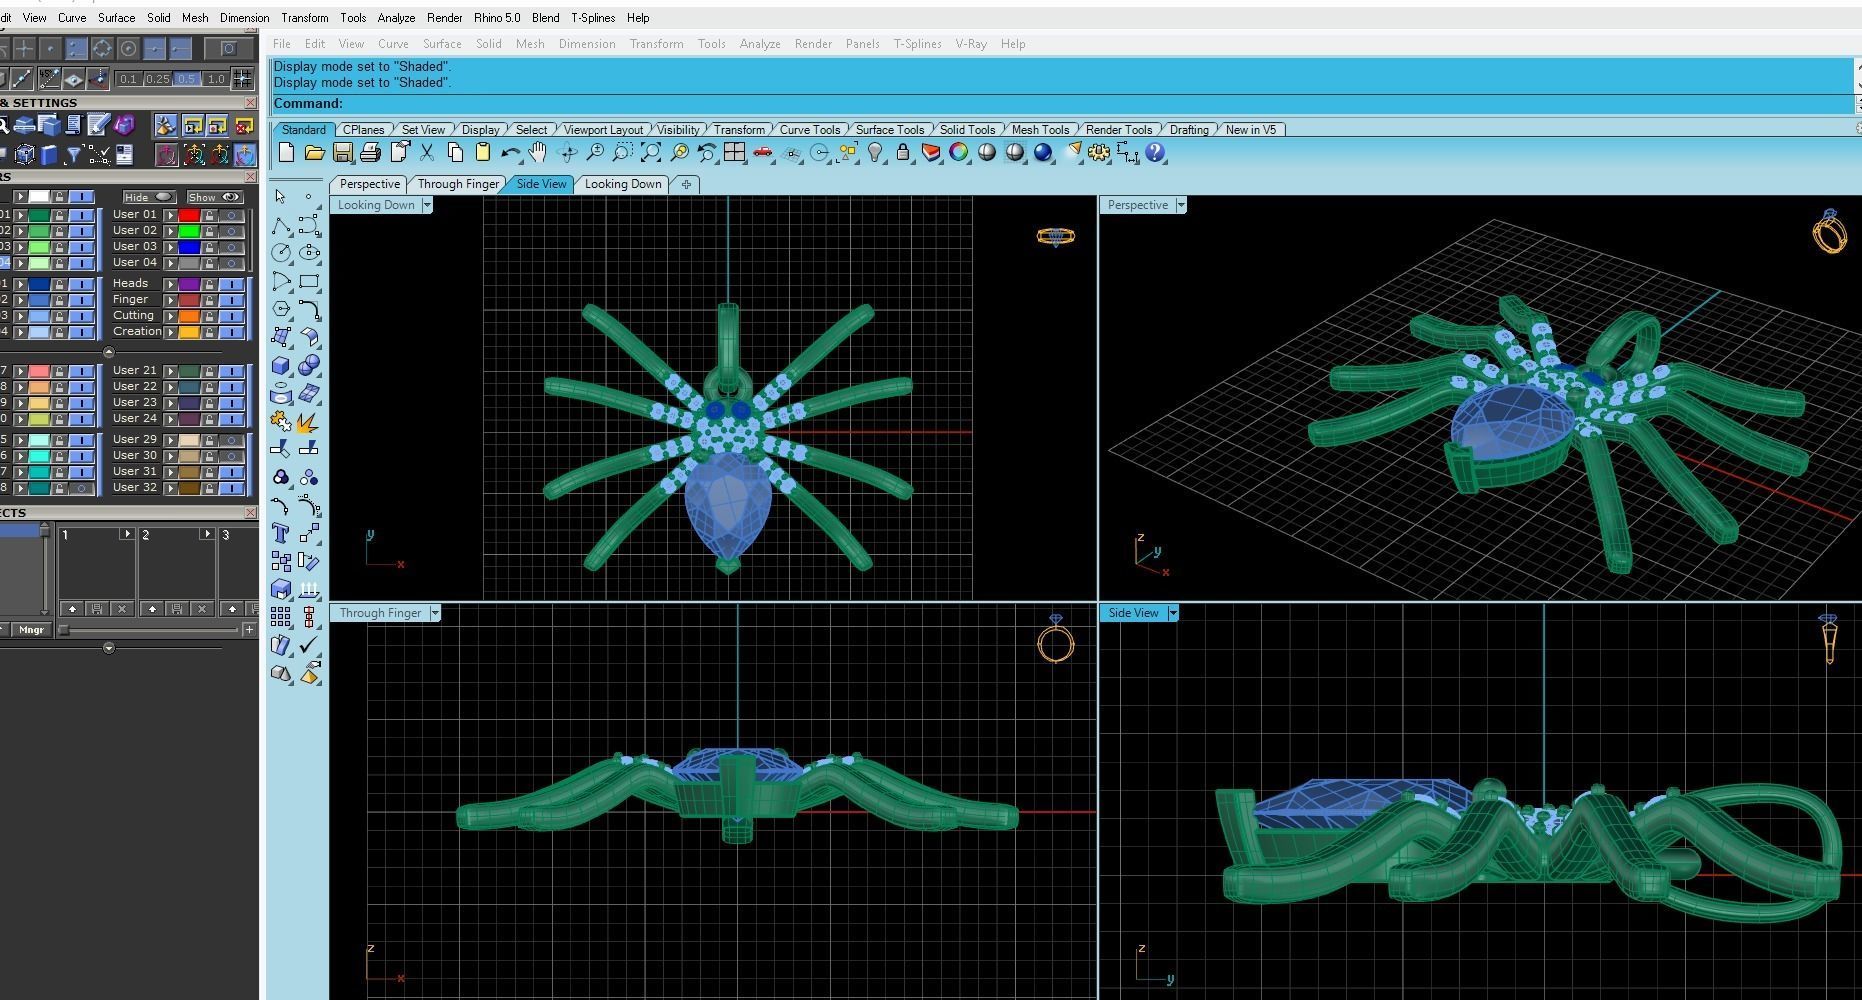1862x1000 pixels.
Task: Open Looking Down viewport title dropdown arrow
Action: pyautogui.click(x=427, y=205)
